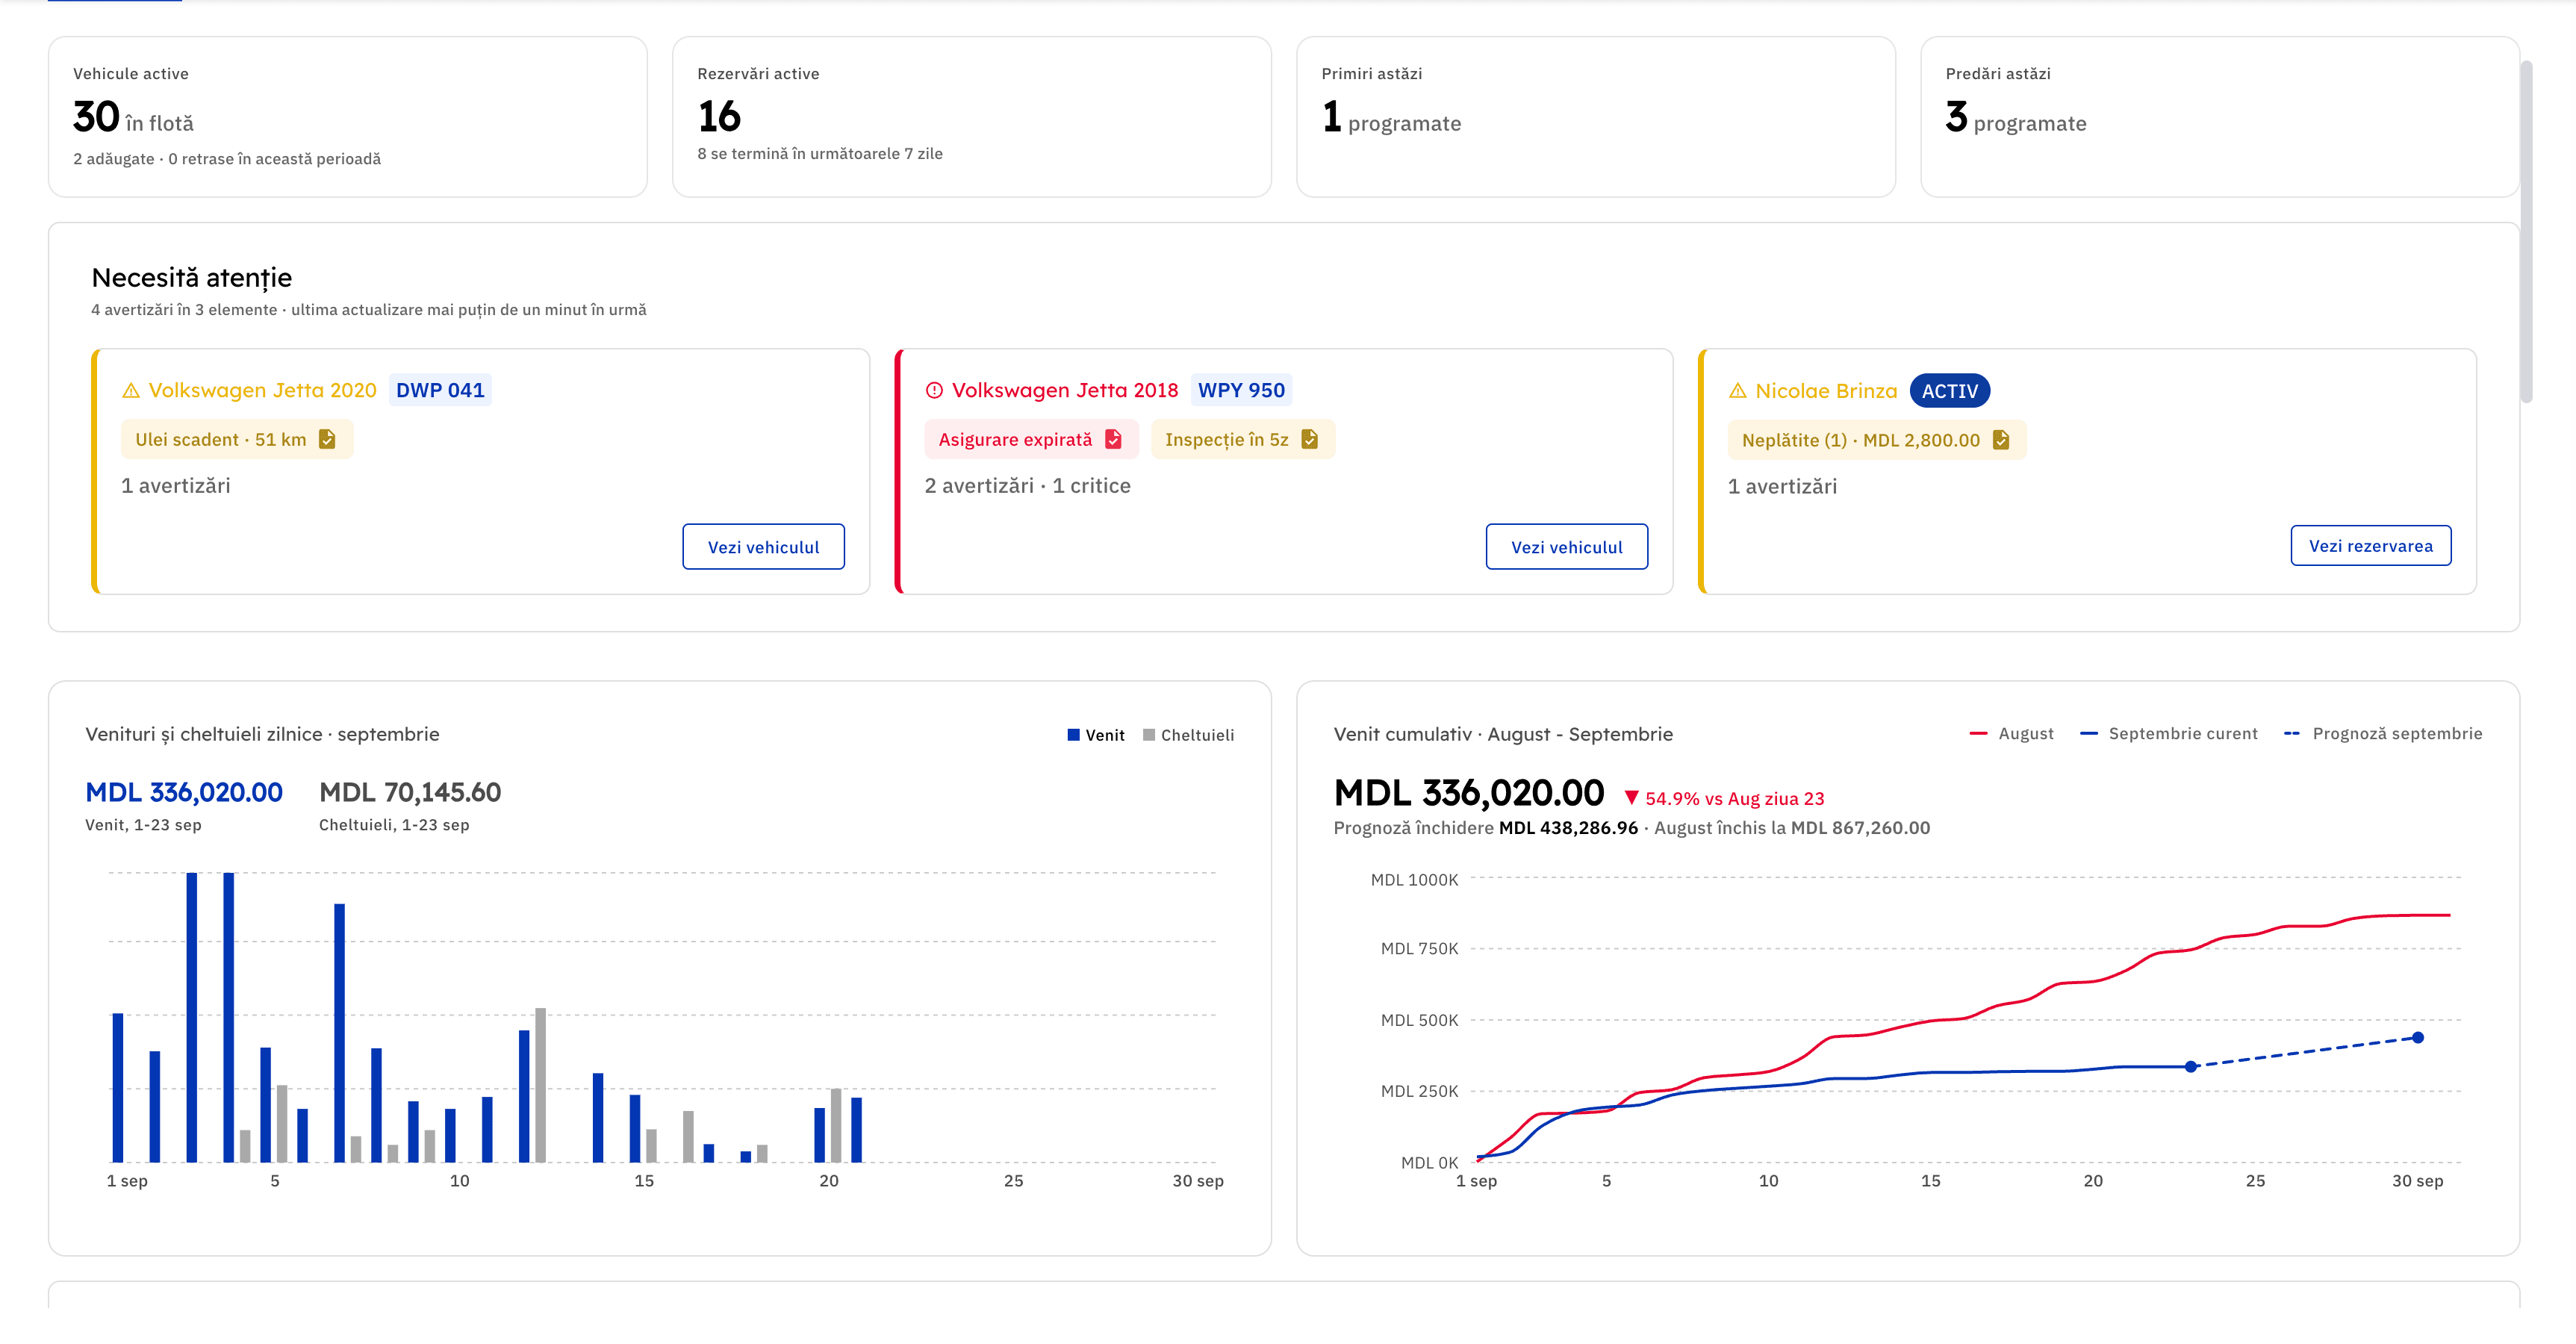The image size is (2576, 1344).
Task: Click the warning triangle beside Nicolae Brinza
Action: [1738, 391]
